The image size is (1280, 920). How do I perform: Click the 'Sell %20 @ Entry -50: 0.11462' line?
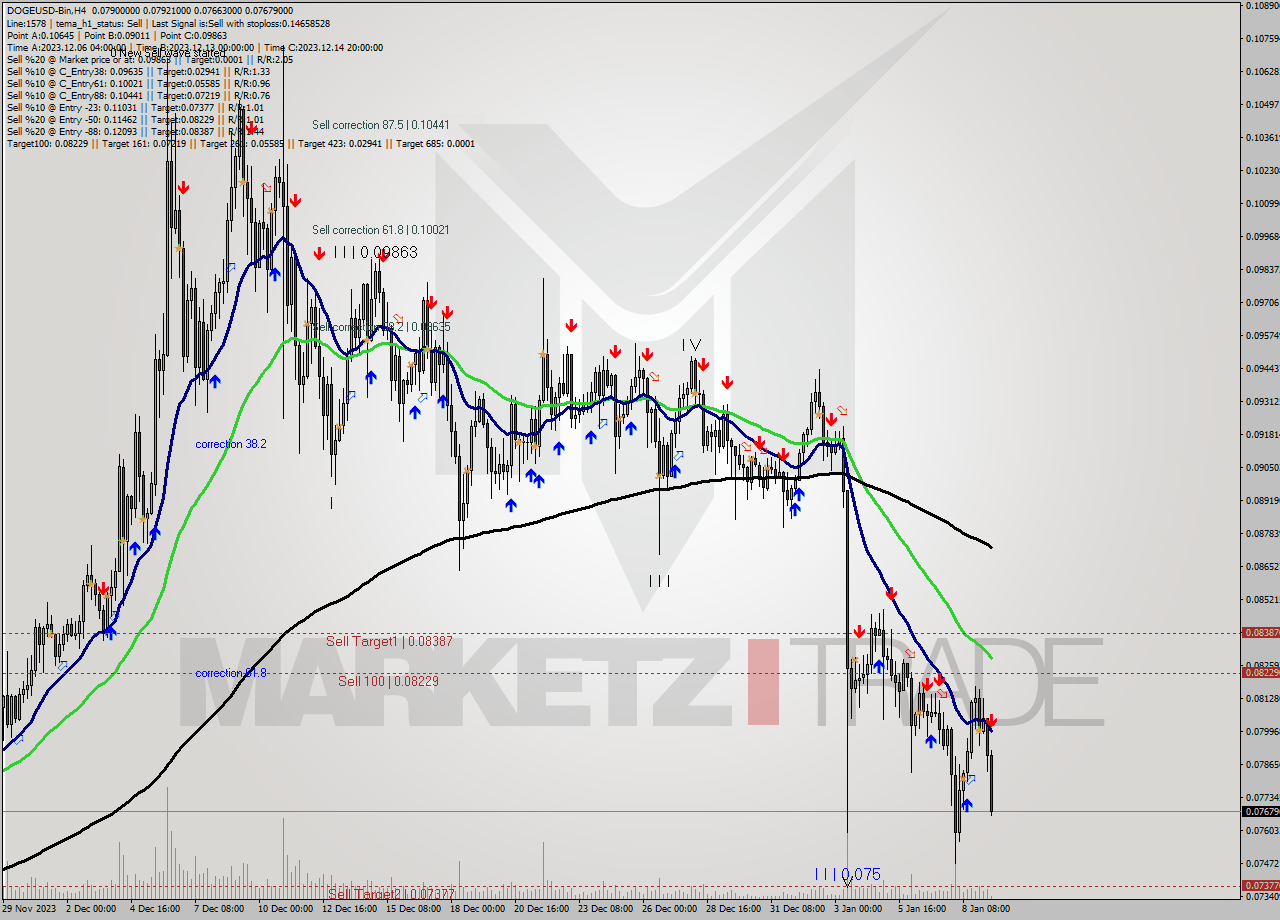(136, 119)
